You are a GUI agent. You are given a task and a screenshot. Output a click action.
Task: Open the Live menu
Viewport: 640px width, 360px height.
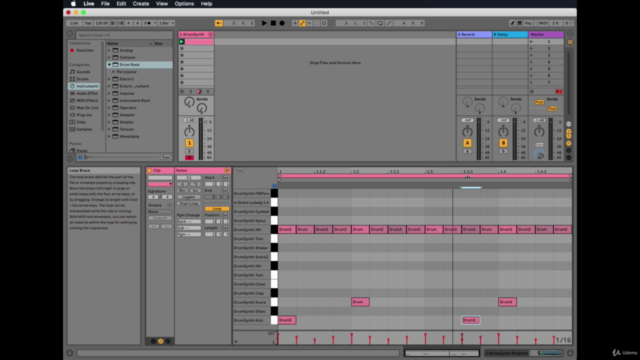[x=89, y=4]
